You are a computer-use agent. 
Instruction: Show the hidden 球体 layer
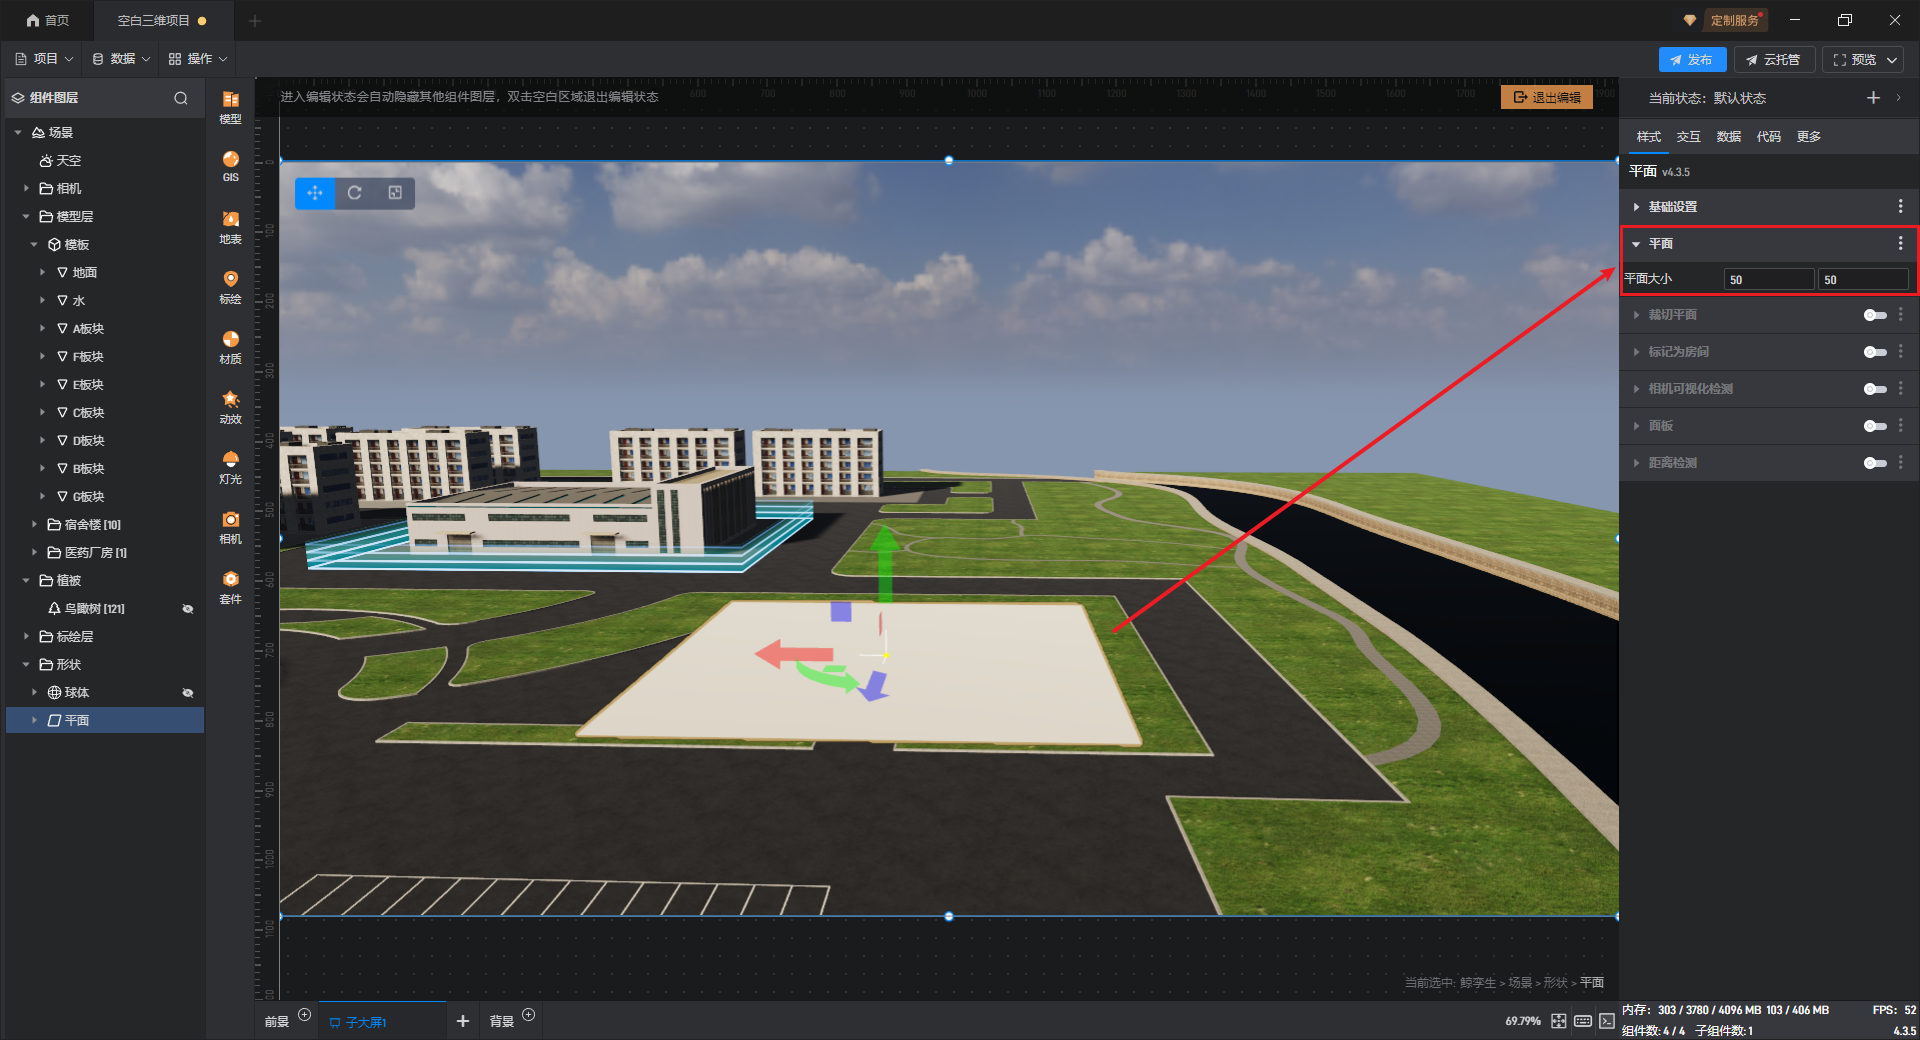click(187, 693)
